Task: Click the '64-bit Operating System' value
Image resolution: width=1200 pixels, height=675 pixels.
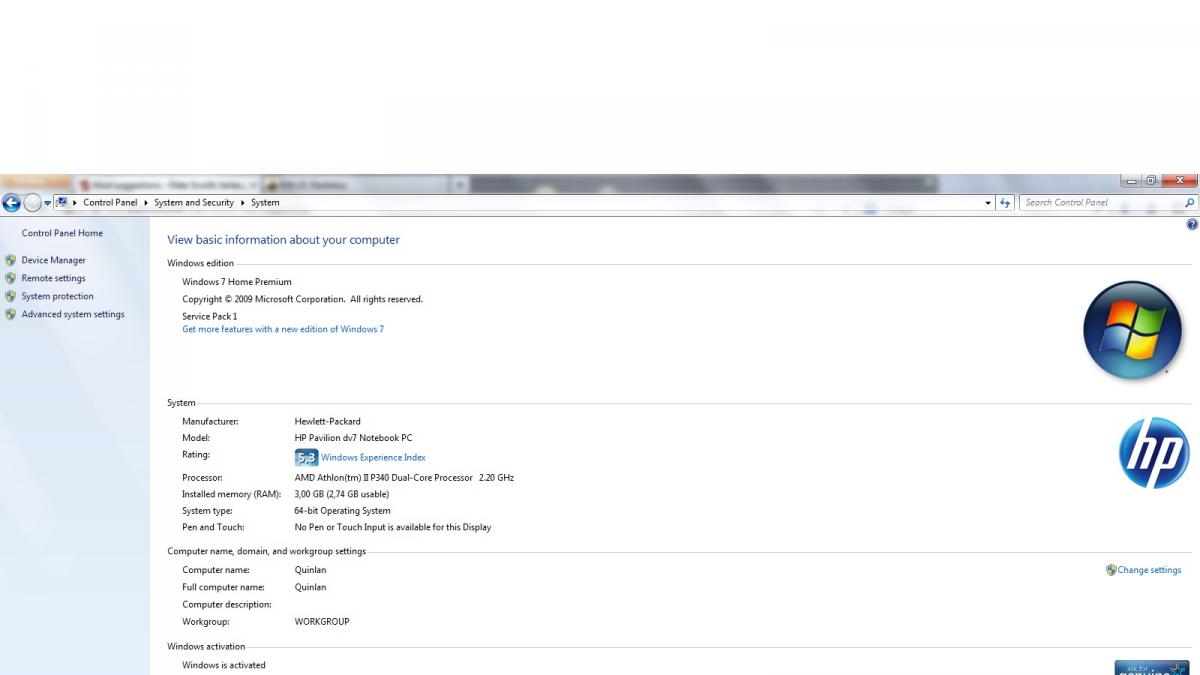Action: click(343, 511)
